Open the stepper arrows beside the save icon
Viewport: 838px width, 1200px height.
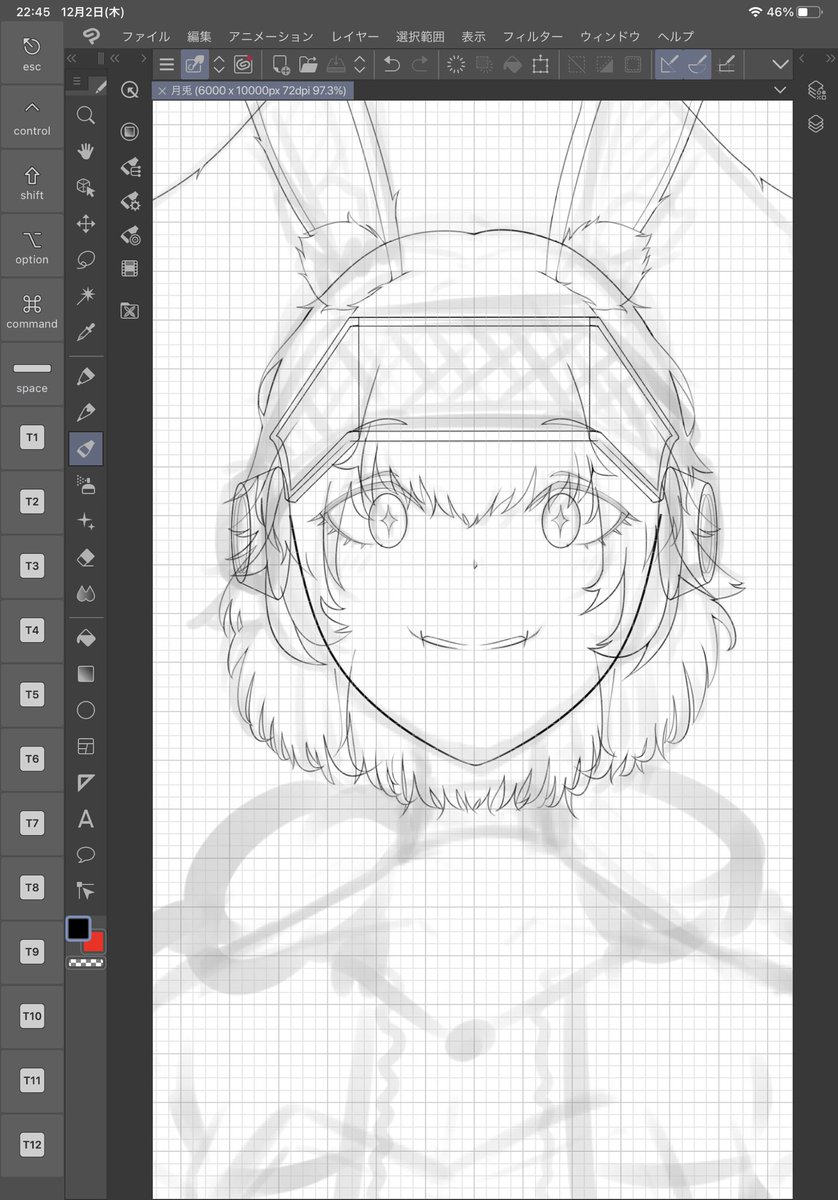[x=360, y=65]
